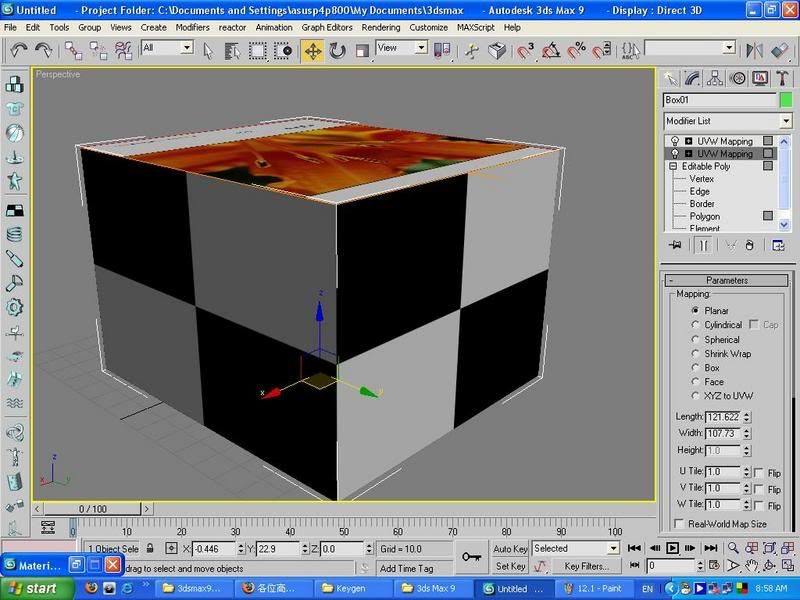This screenshot has width=800, height=600.
Task: Click the Play Animation button
Action: (x=672, y=548)
